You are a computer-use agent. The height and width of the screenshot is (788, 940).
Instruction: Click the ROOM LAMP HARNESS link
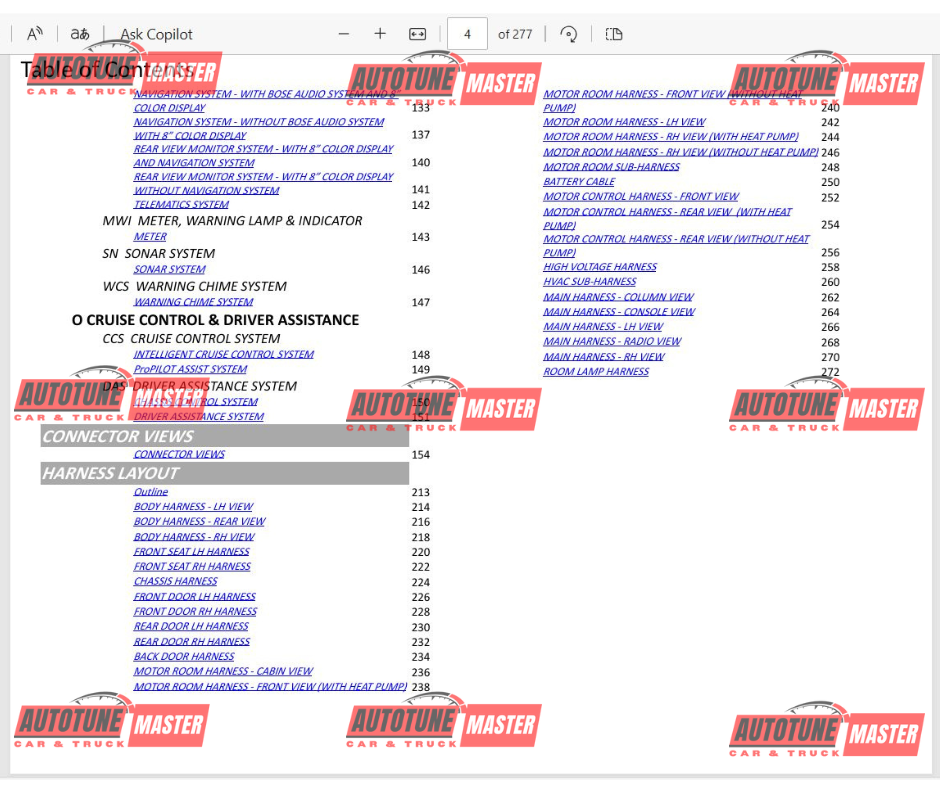click(596, 372)
